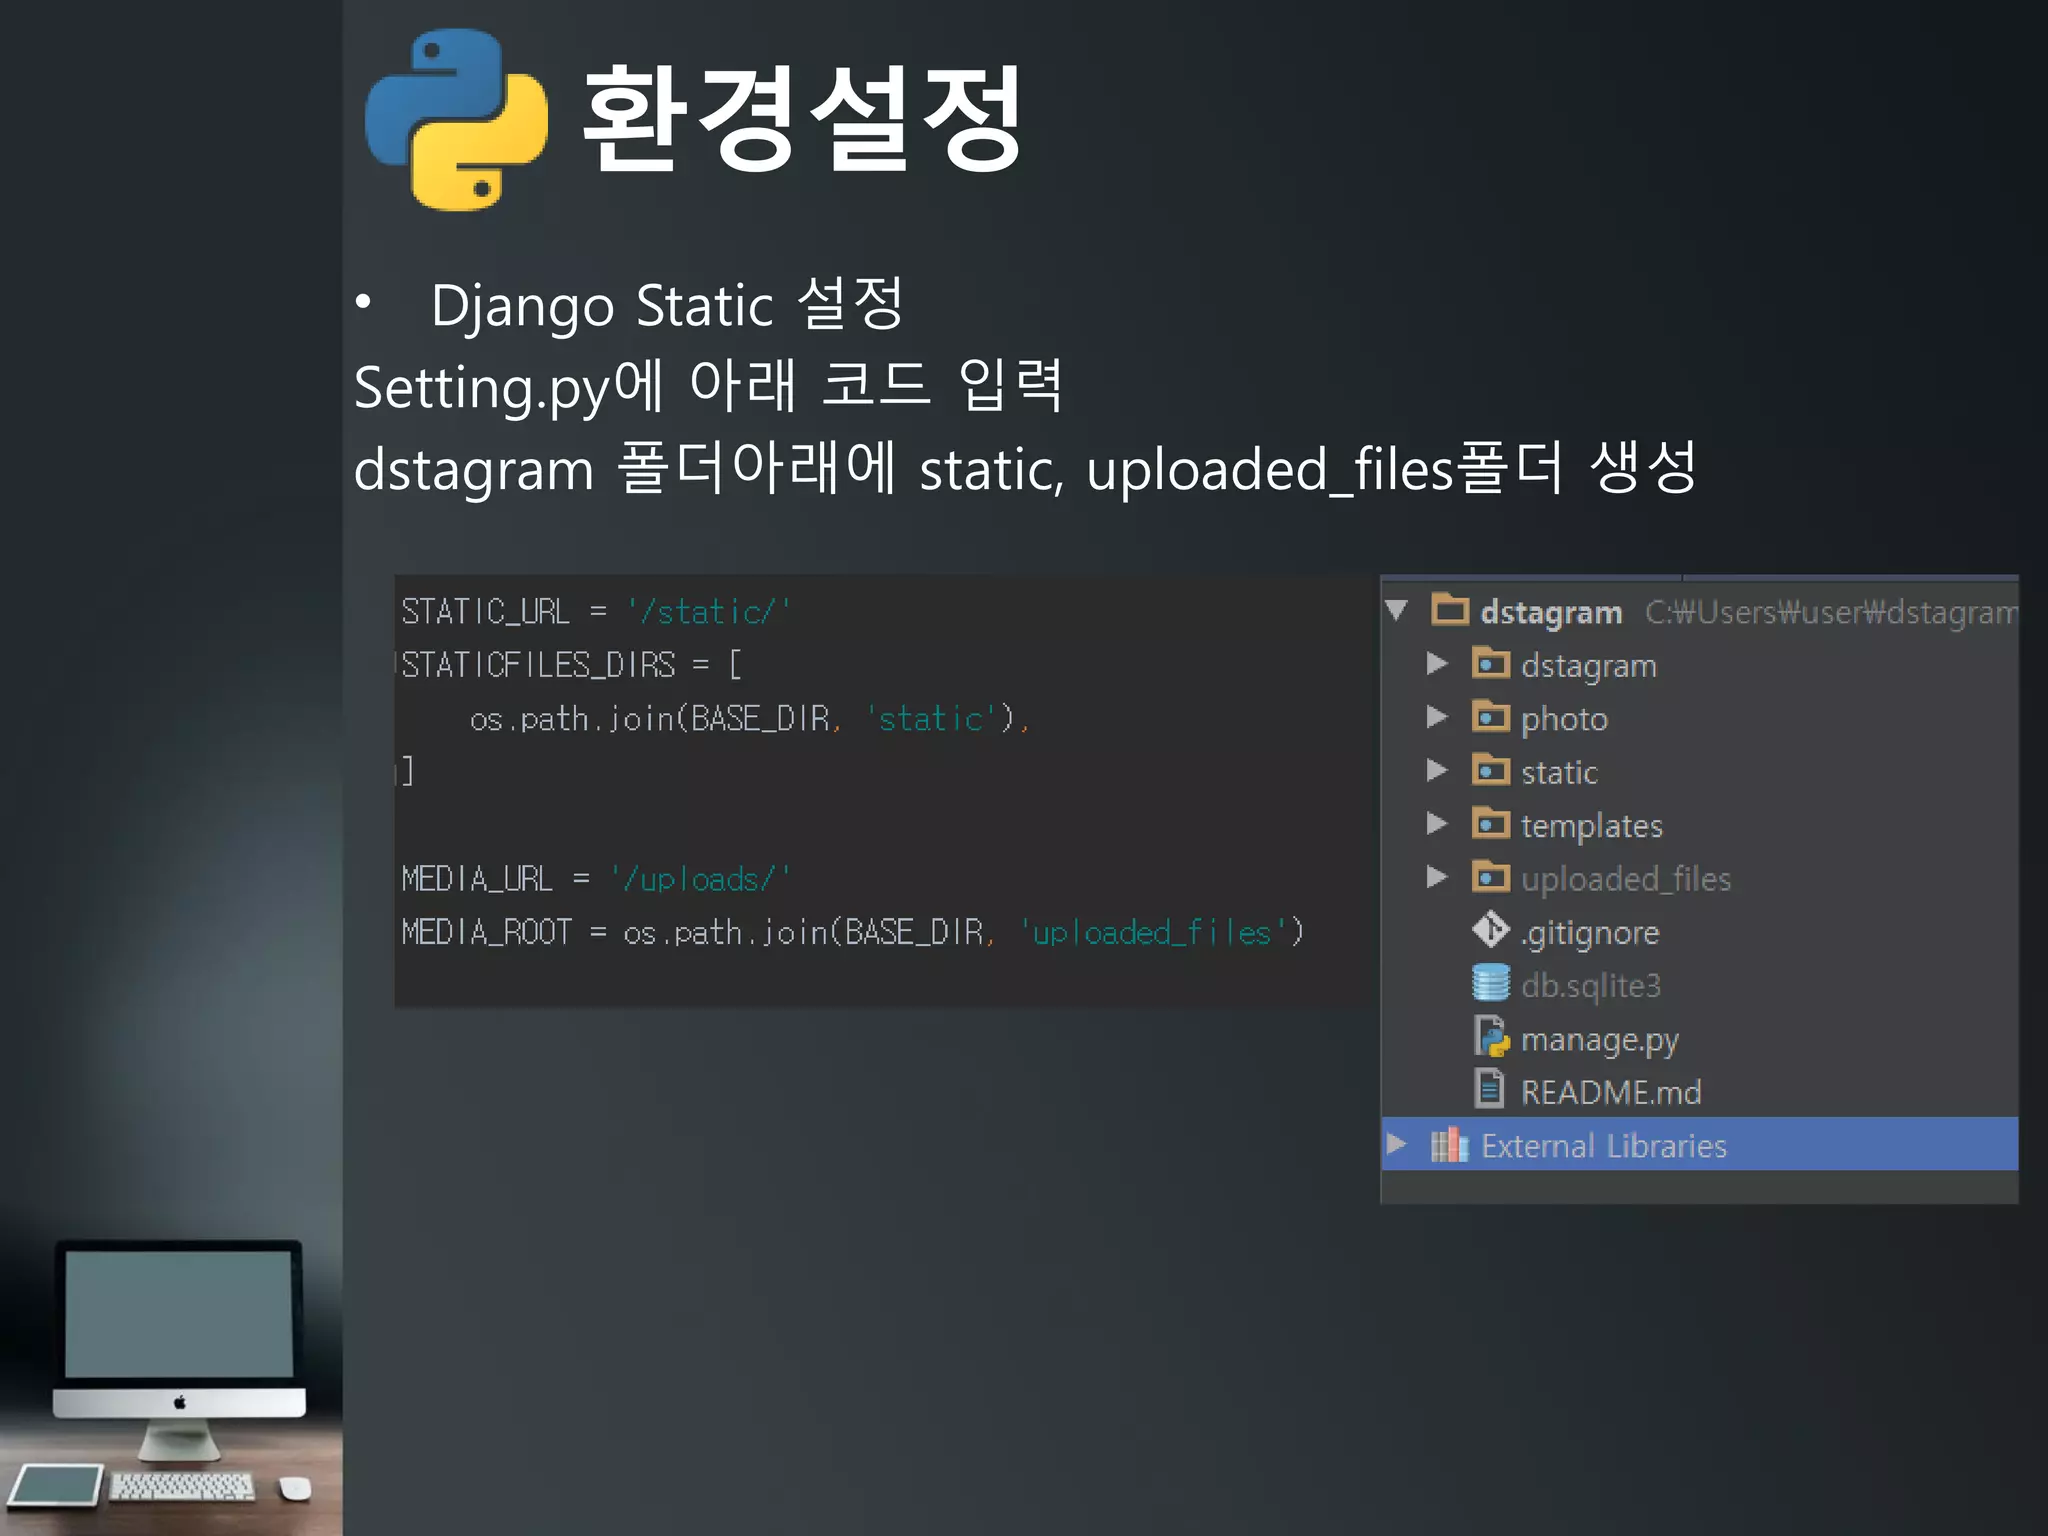Select the dstagram subfolder name
This screenshot has width=2048, height=1536.
click(x=1589, y=666)
